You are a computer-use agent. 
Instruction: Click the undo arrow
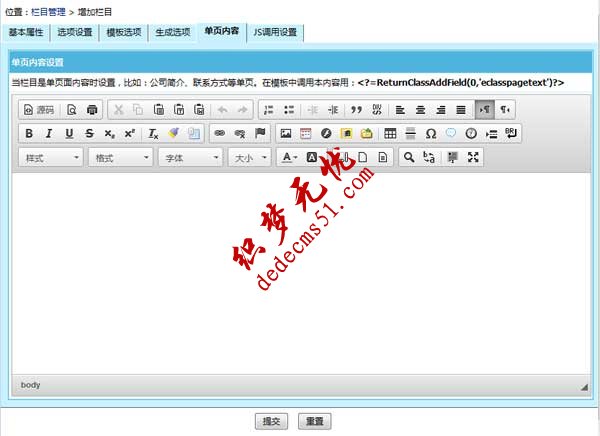click(222, 110)
